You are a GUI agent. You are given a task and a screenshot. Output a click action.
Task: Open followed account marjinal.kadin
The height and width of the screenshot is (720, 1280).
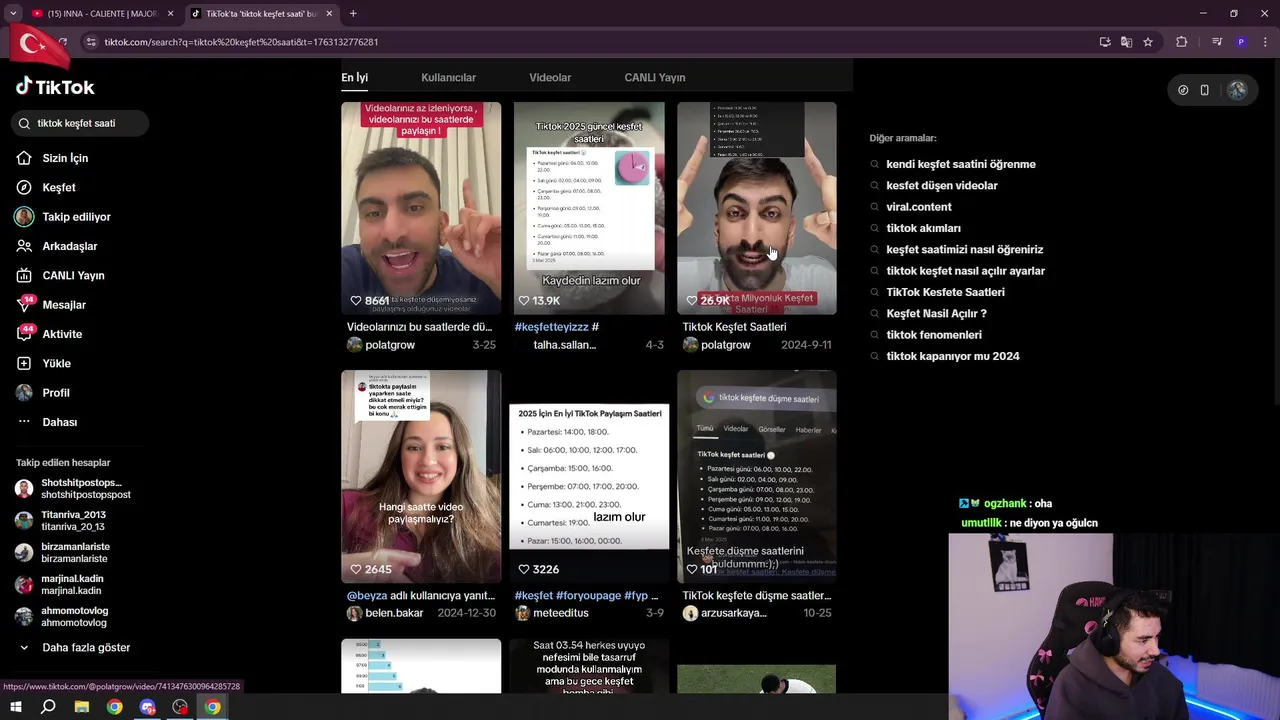[59, 584]
